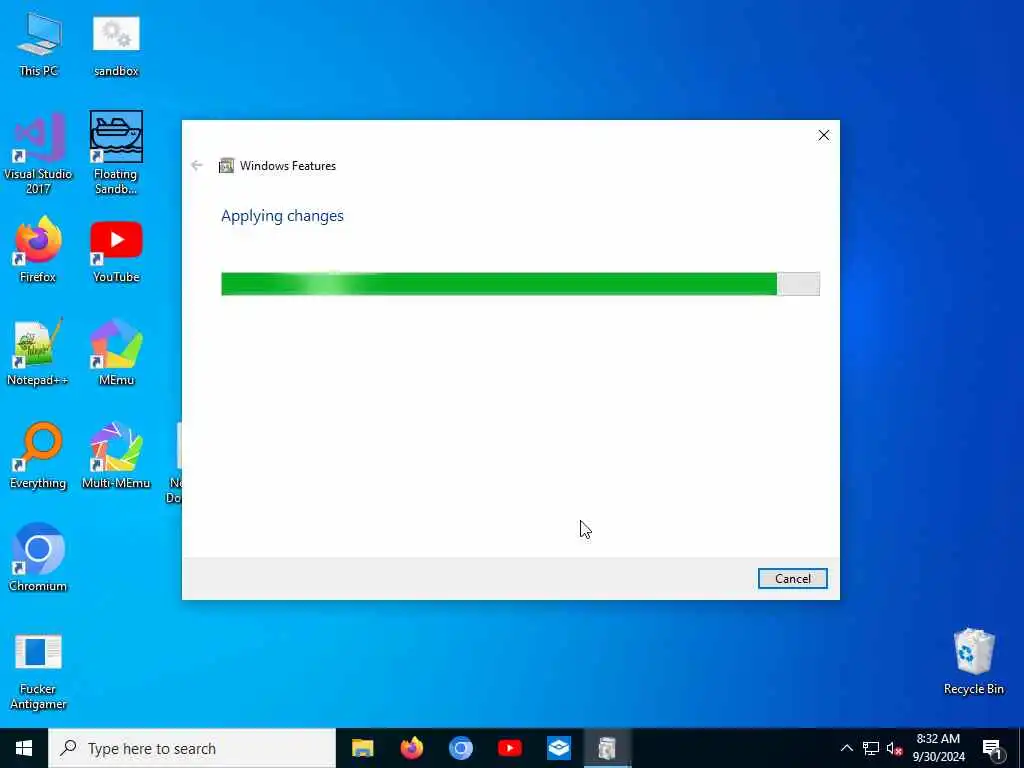Open the Action Center notifications
The image size is (1024, 768).
click(x=992, y=749)
